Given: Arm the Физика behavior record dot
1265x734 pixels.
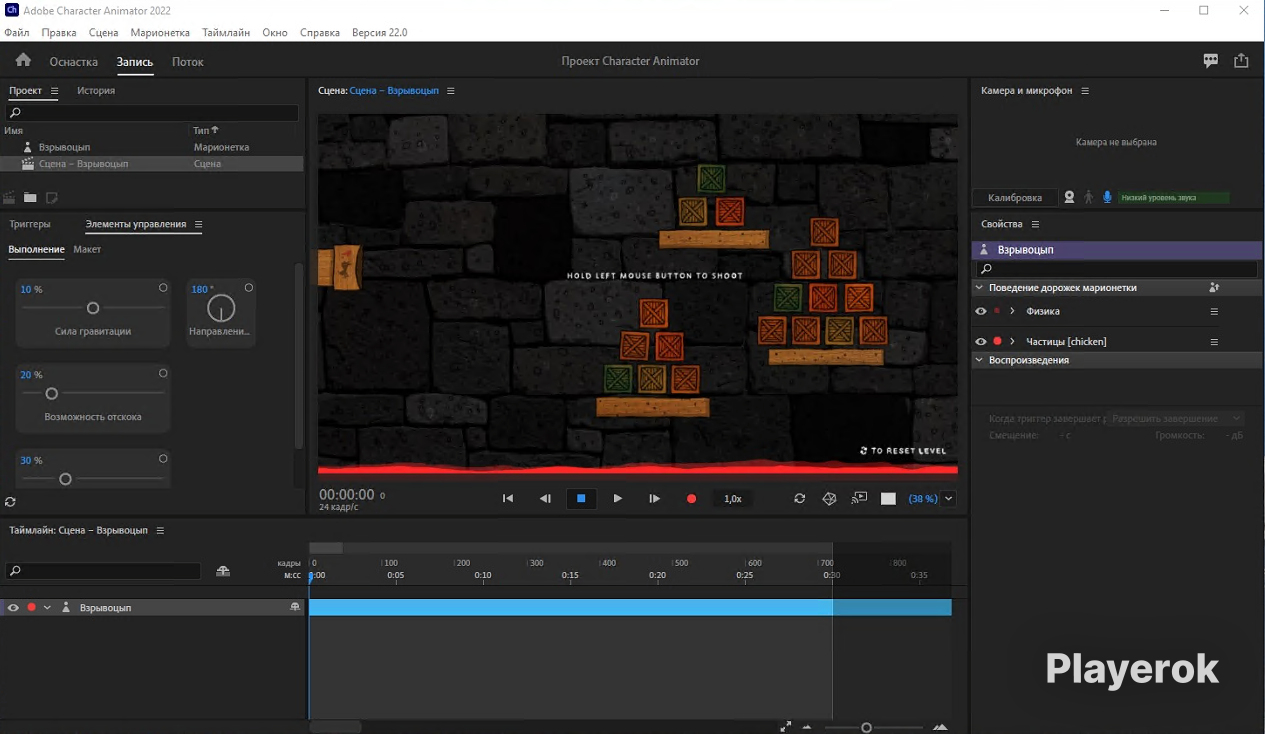Looking at the screenshot, I should [997, 311].
